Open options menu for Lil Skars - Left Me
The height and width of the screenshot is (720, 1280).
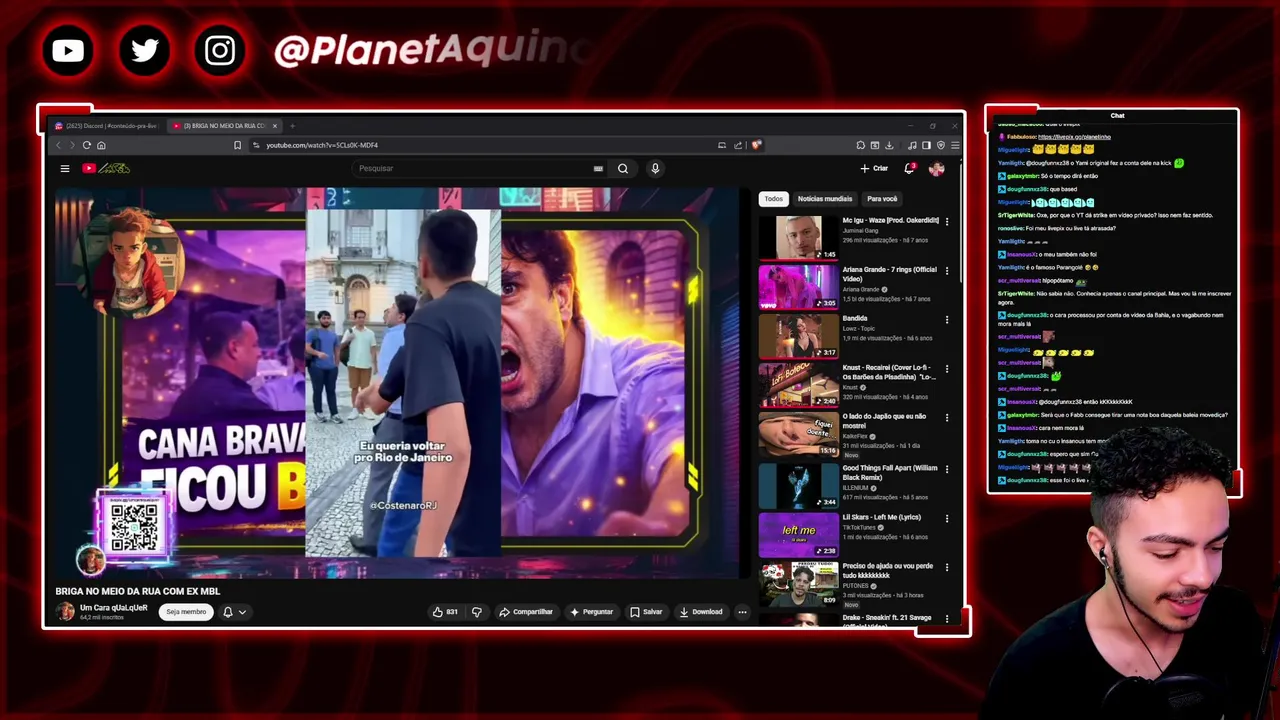tap(947, 518)
